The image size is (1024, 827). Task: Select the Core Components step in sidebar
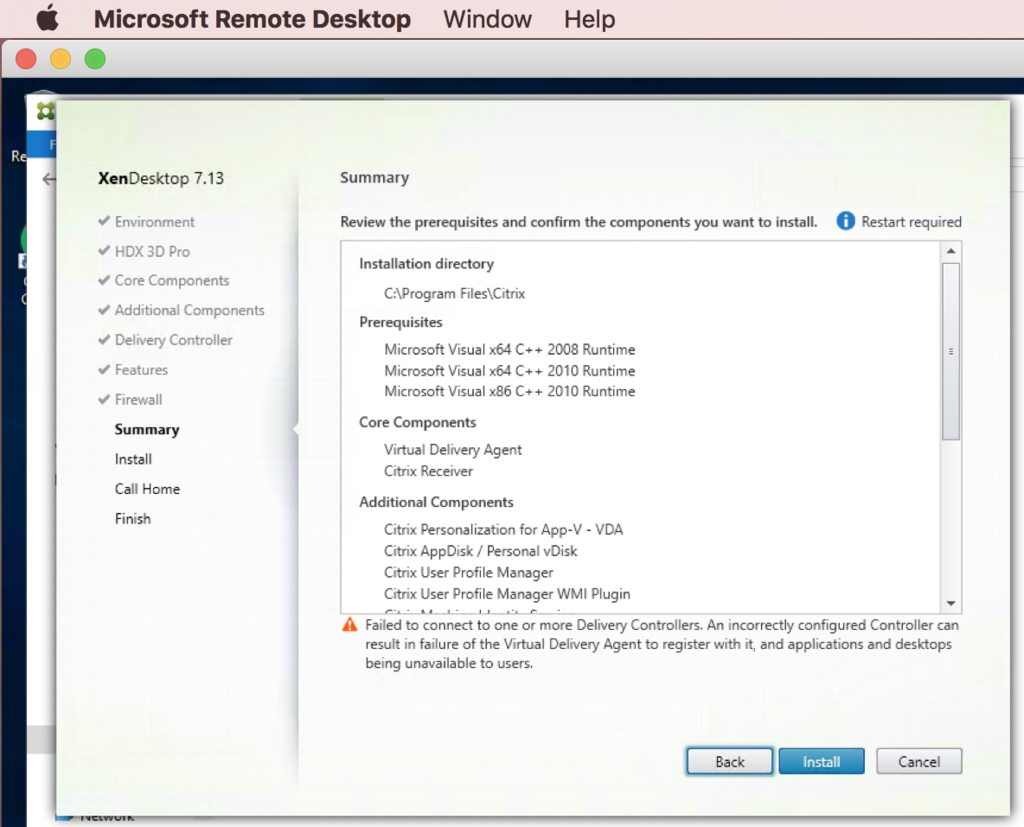(x=172, y=281)
